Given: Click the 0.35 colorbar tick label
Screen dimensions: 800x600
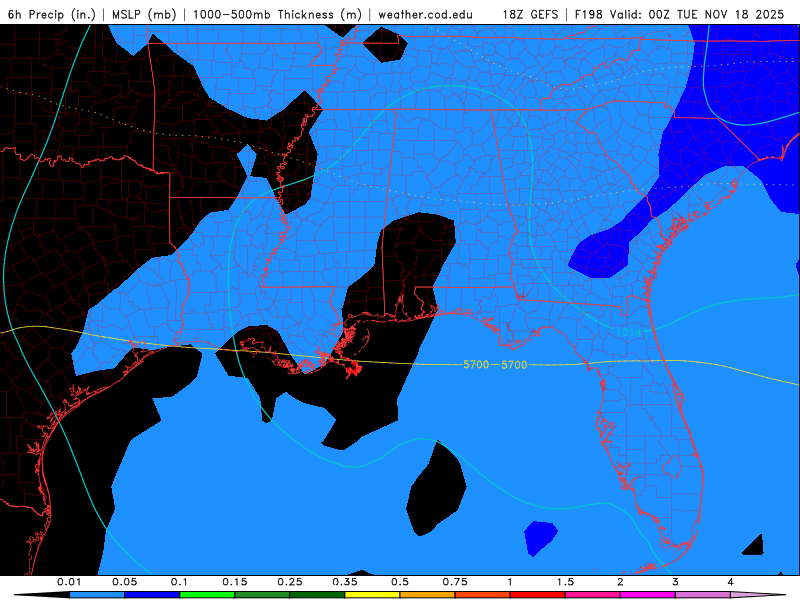Looking at the screenshot, I should [345, 582].
